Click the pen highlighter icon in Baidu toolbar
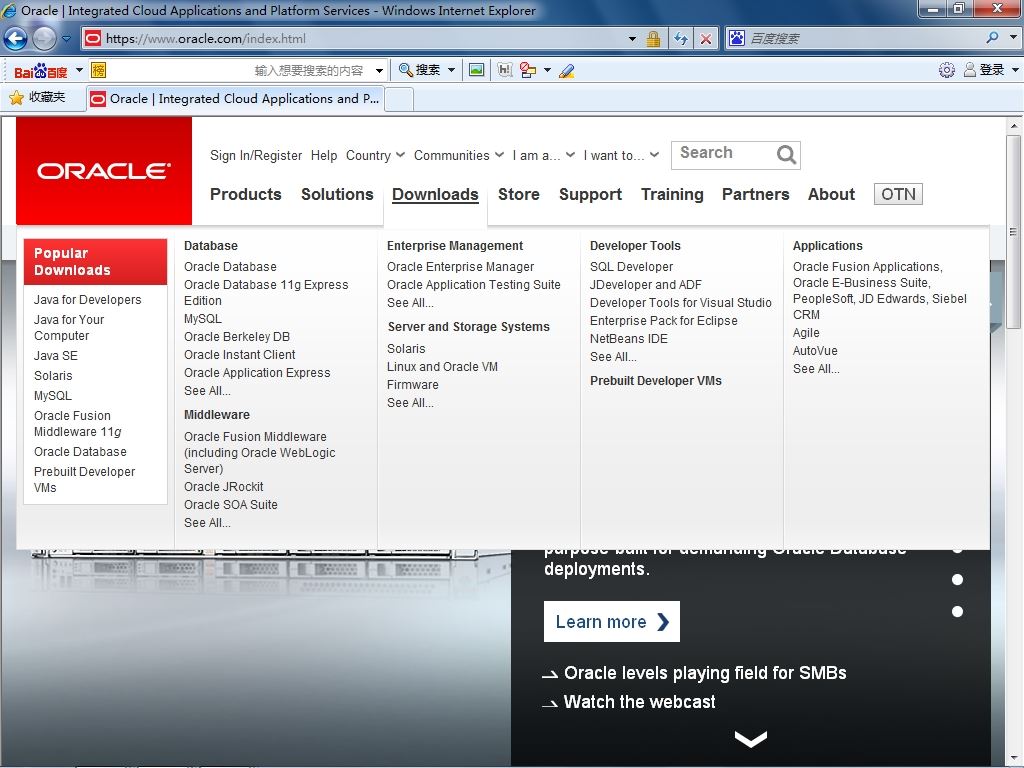Screen dimensions: 1024x768 [x=566, y=71]
